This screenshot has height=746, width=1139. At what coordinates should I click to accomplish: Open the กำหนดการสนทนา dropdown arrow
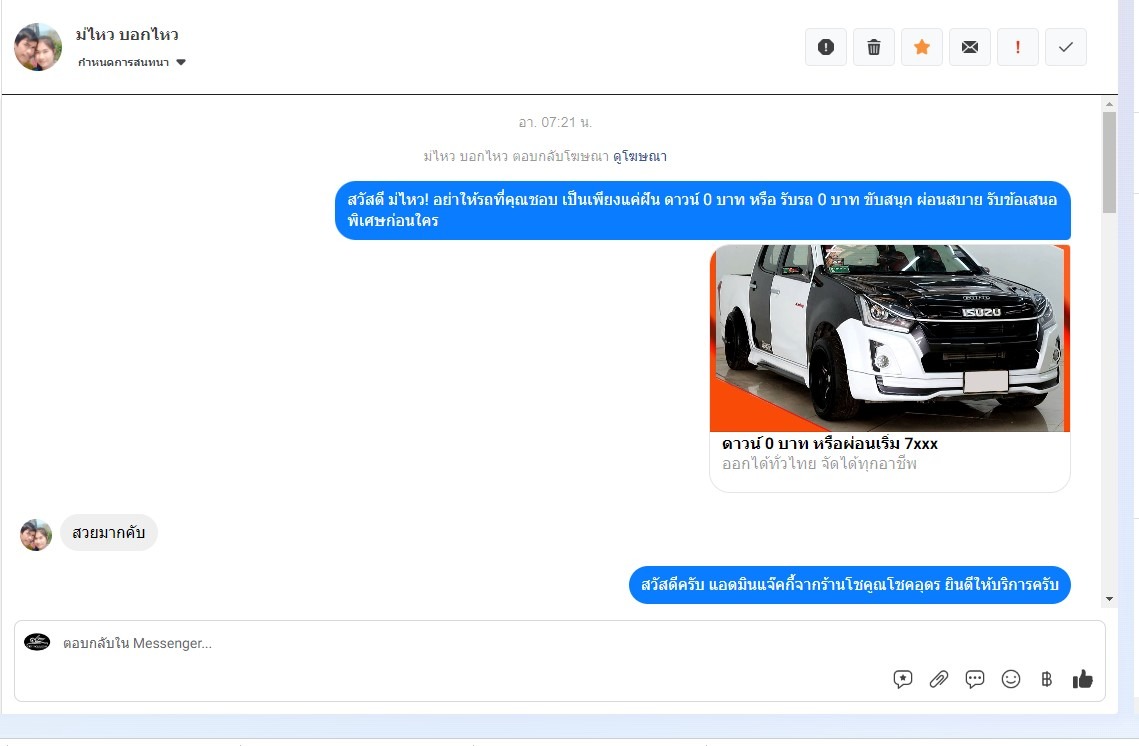click(181, 62)
